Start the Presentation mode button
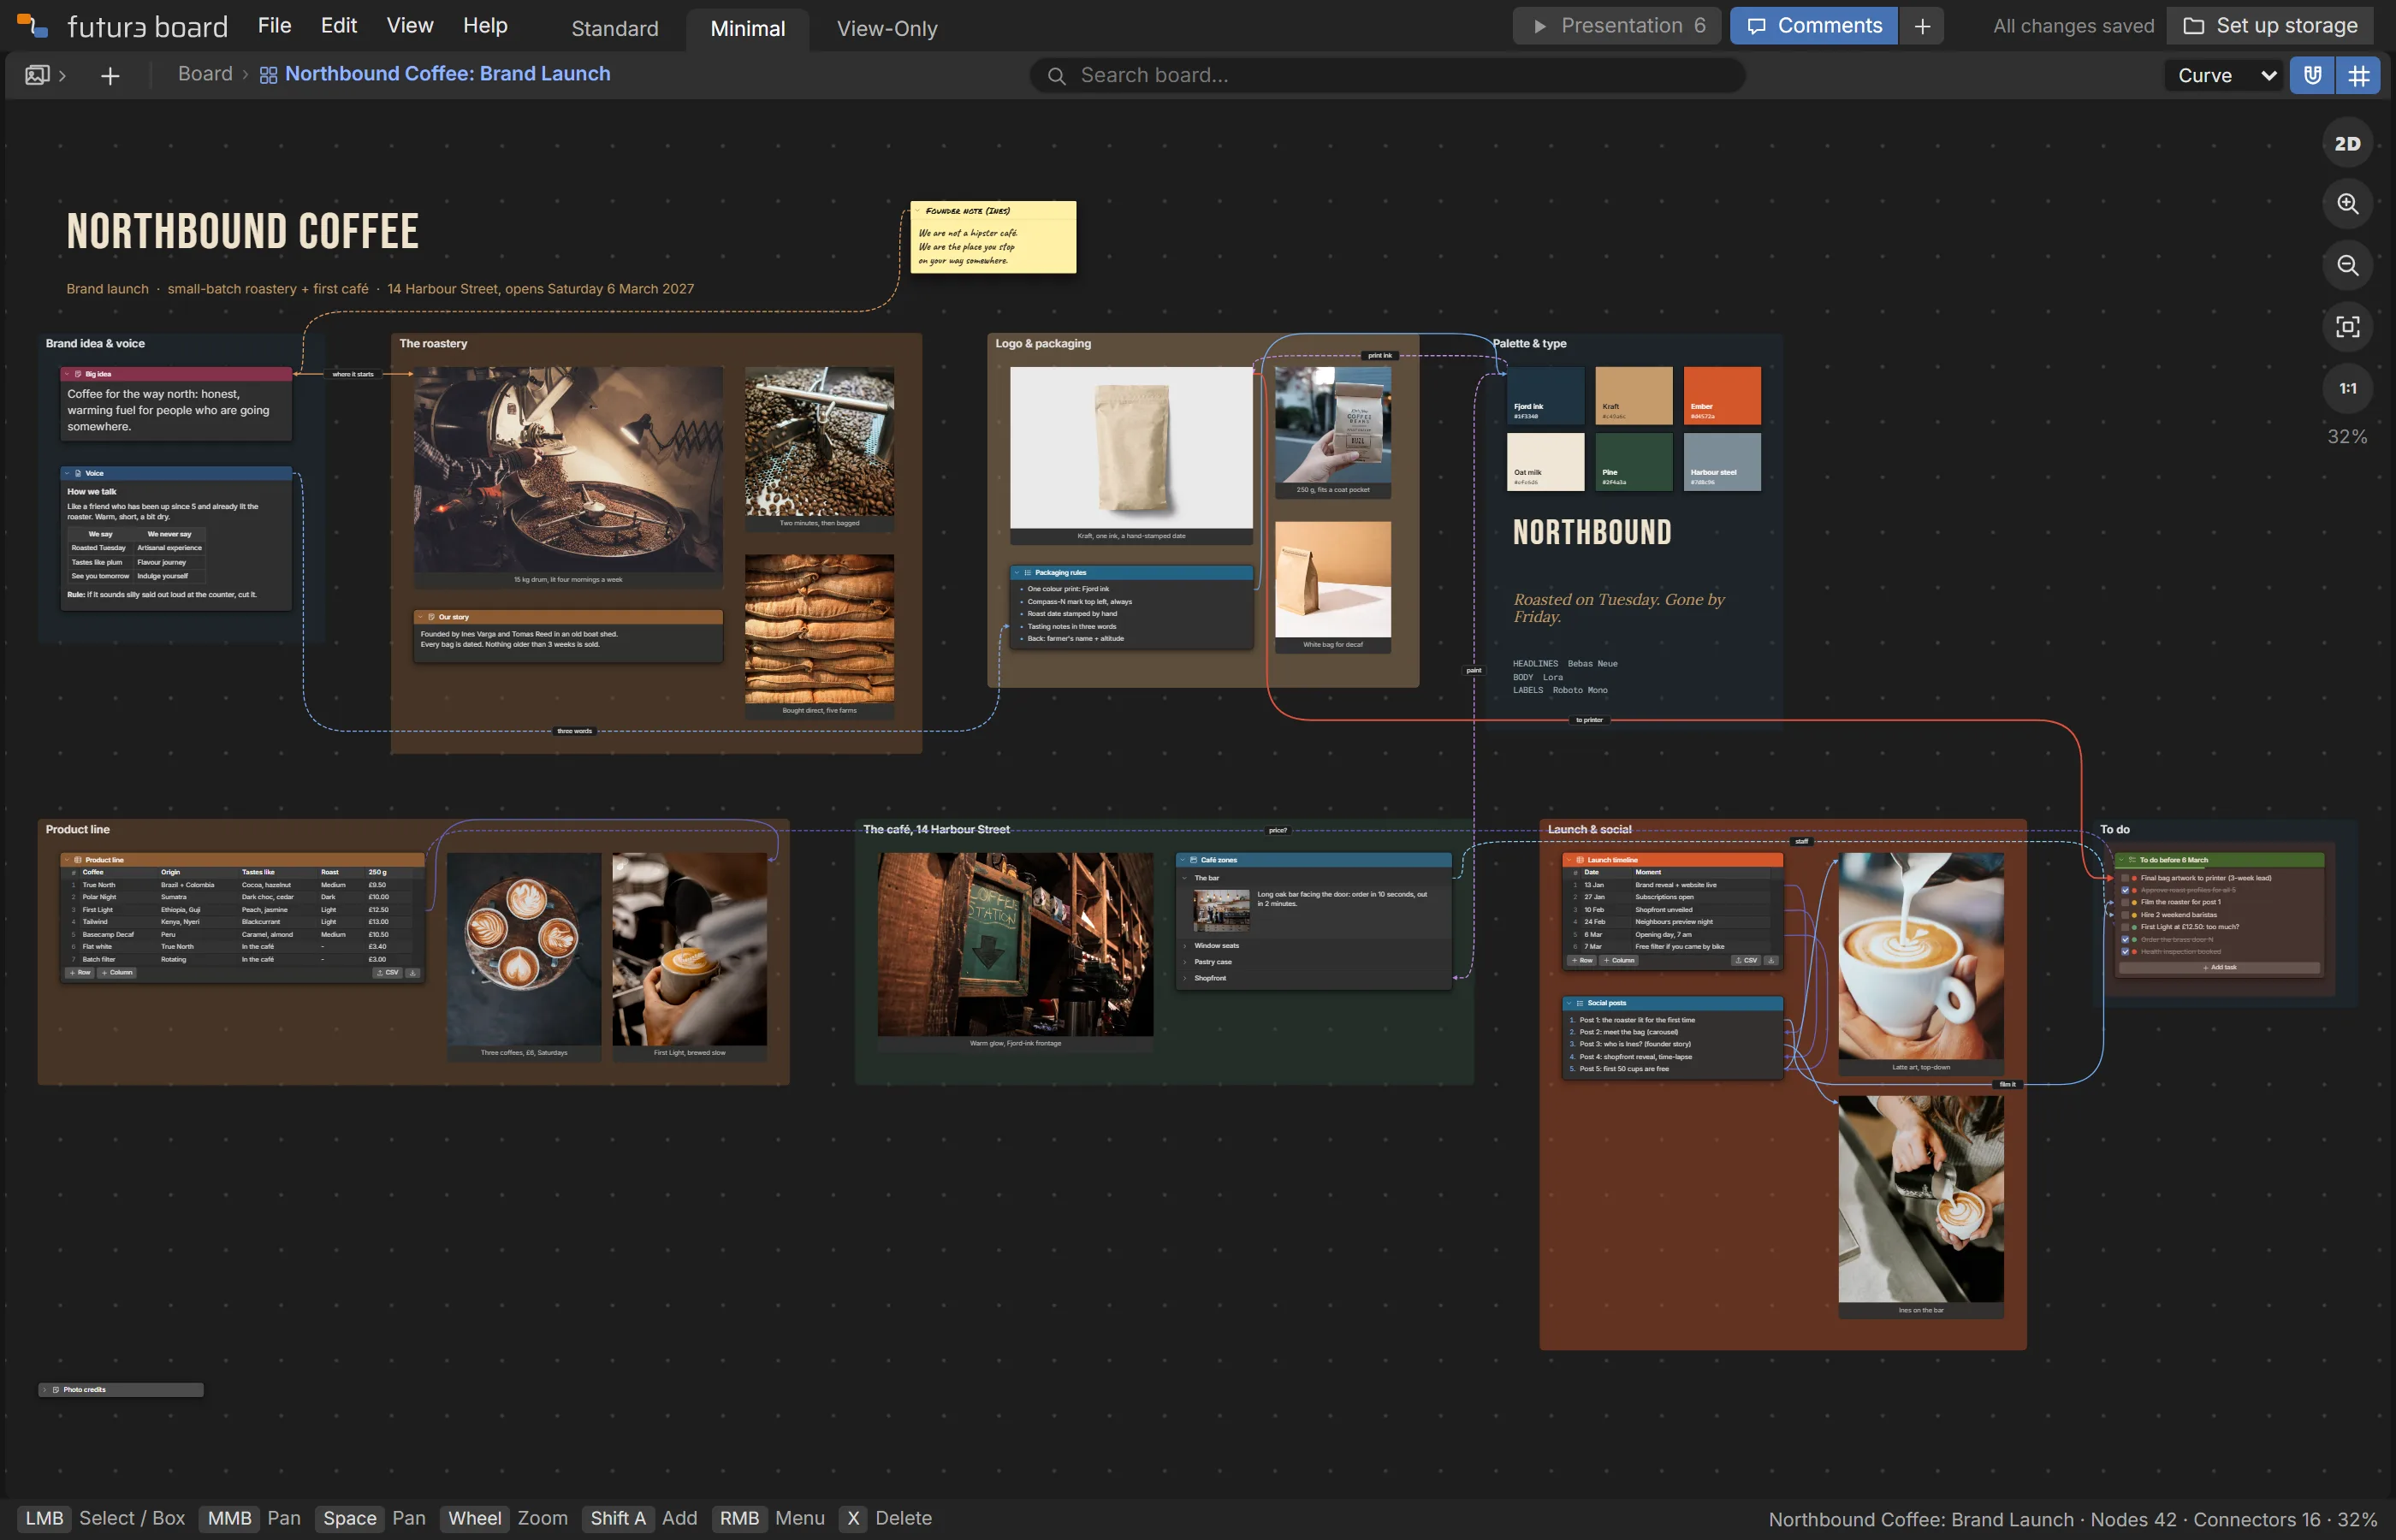 pos(1617,26)
